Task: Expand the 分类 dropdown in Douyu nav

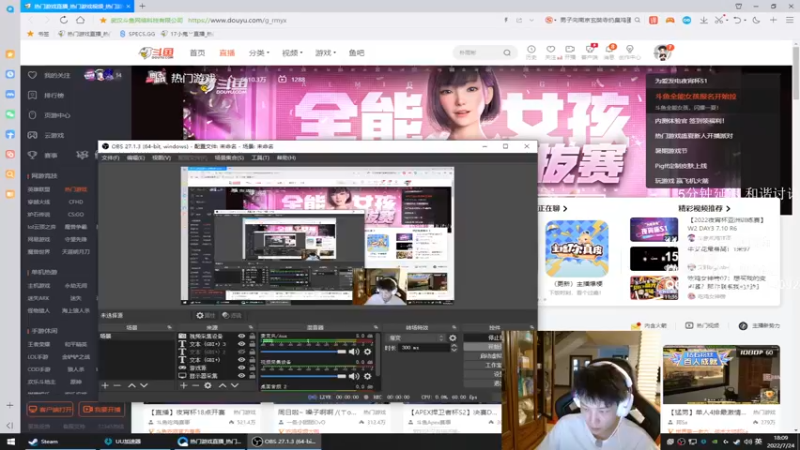Action: 259,53
